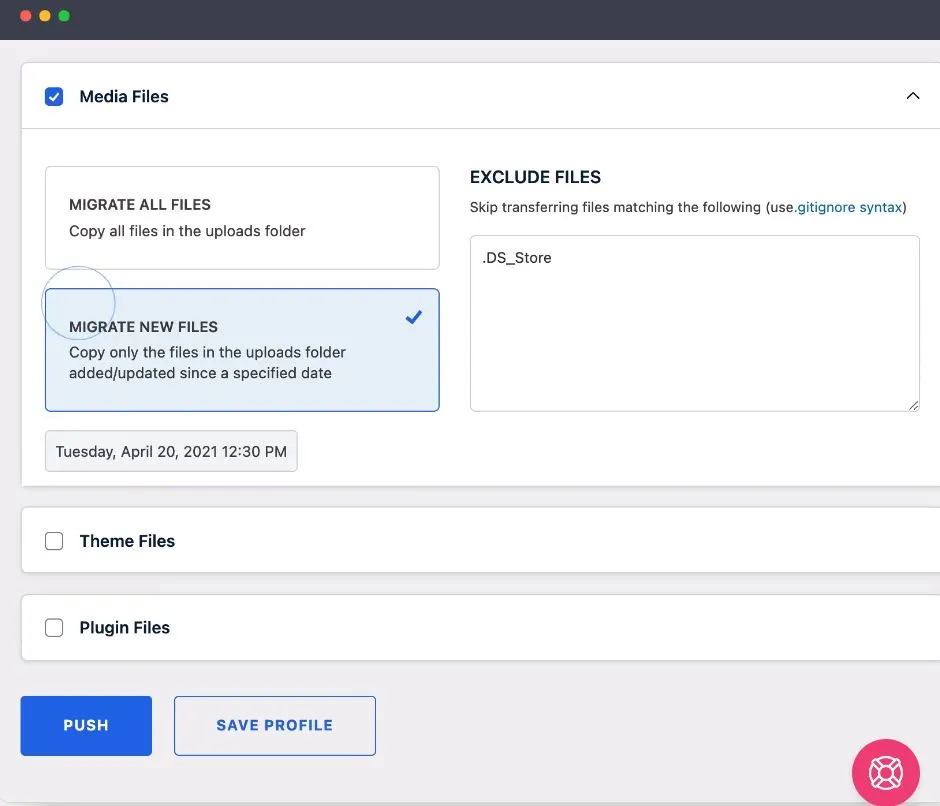Select the Migrate All Files option
This screenshot has height=806, width=940.
242,217
